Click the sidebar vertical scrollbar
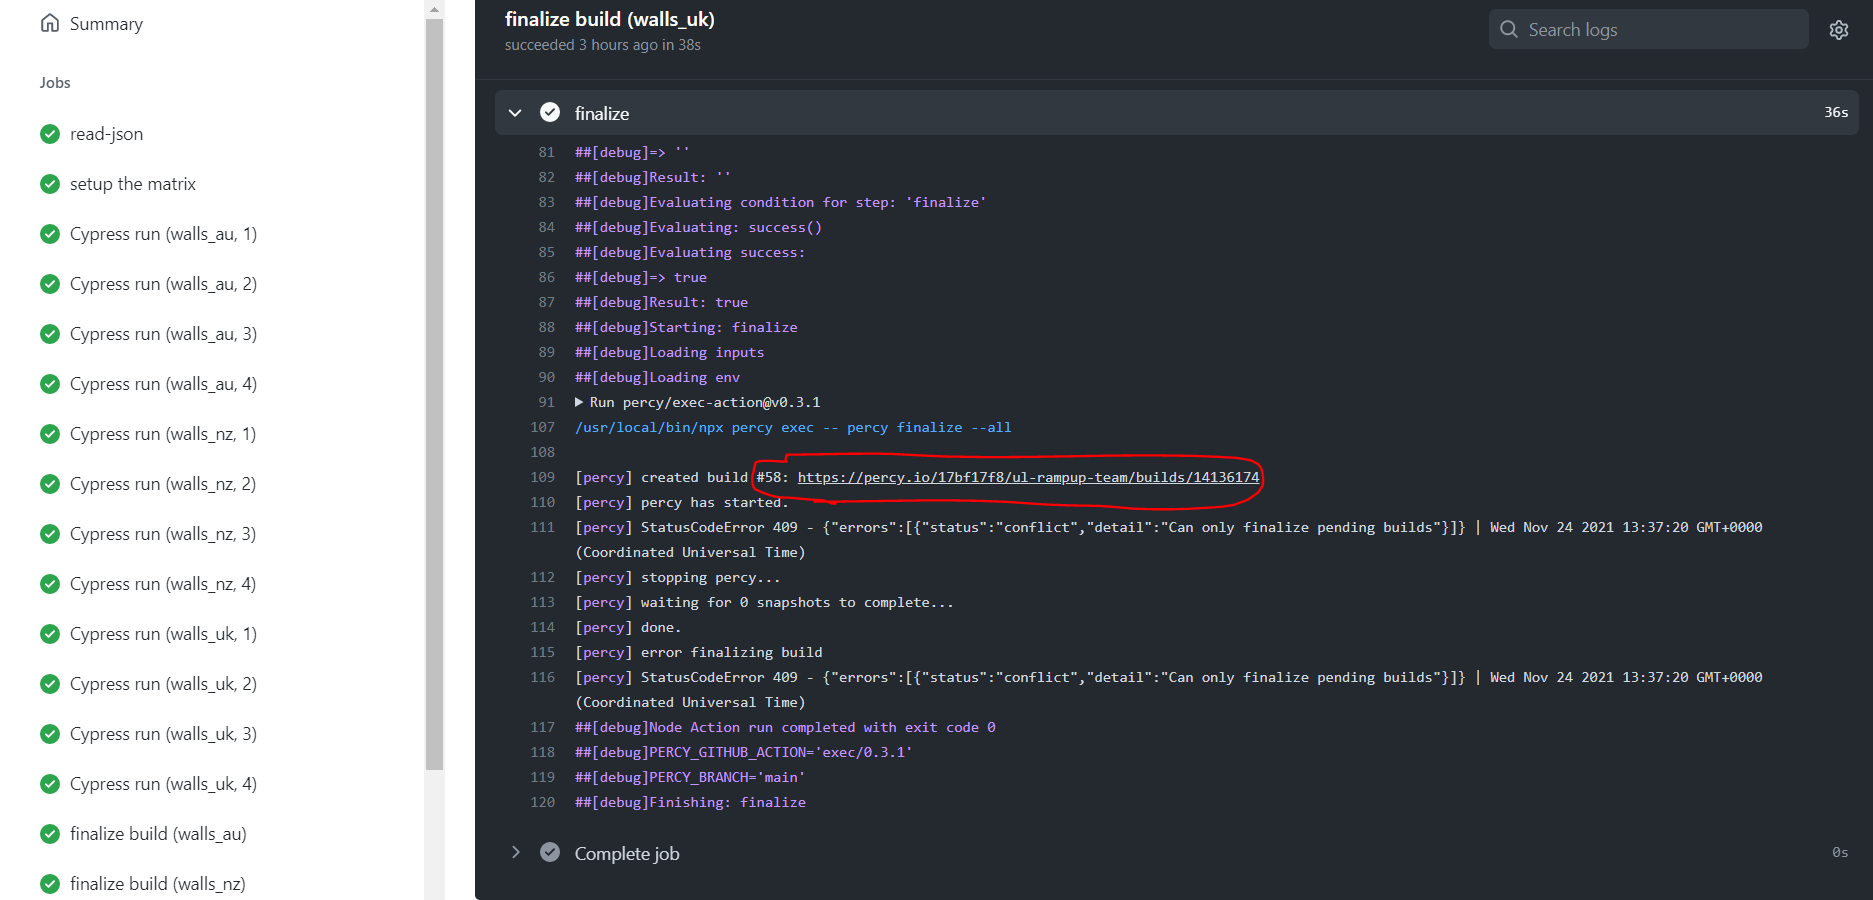The width and height of the screenshot is (1873, 900). tap(434, 395)
